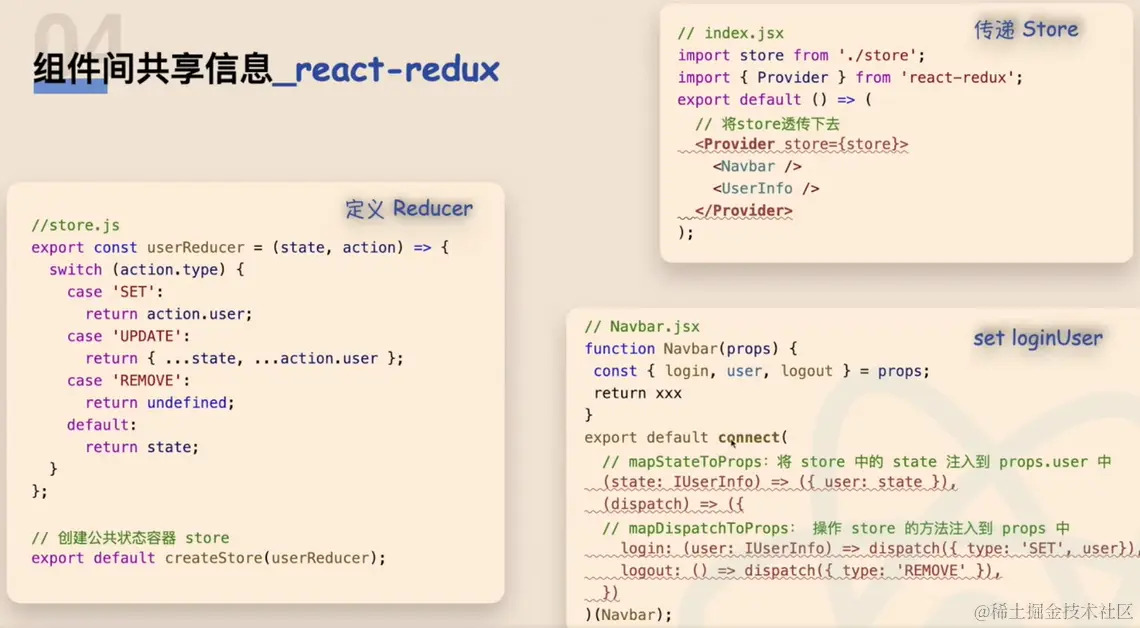Image resolution: width=1140 pixels, height=628 pixels.
Task: Click the ')(Navbar);' closing line
Action: [628, 615]
